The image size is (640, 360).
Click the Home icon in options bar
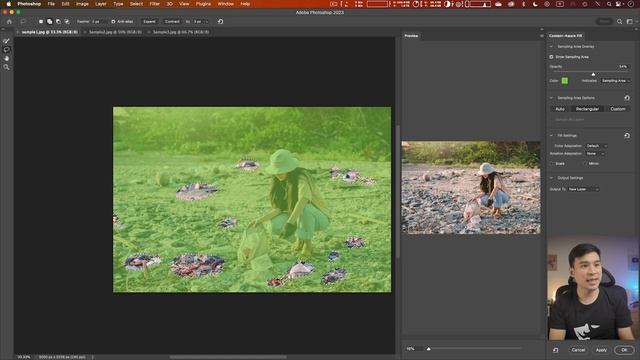pos(9,21)
